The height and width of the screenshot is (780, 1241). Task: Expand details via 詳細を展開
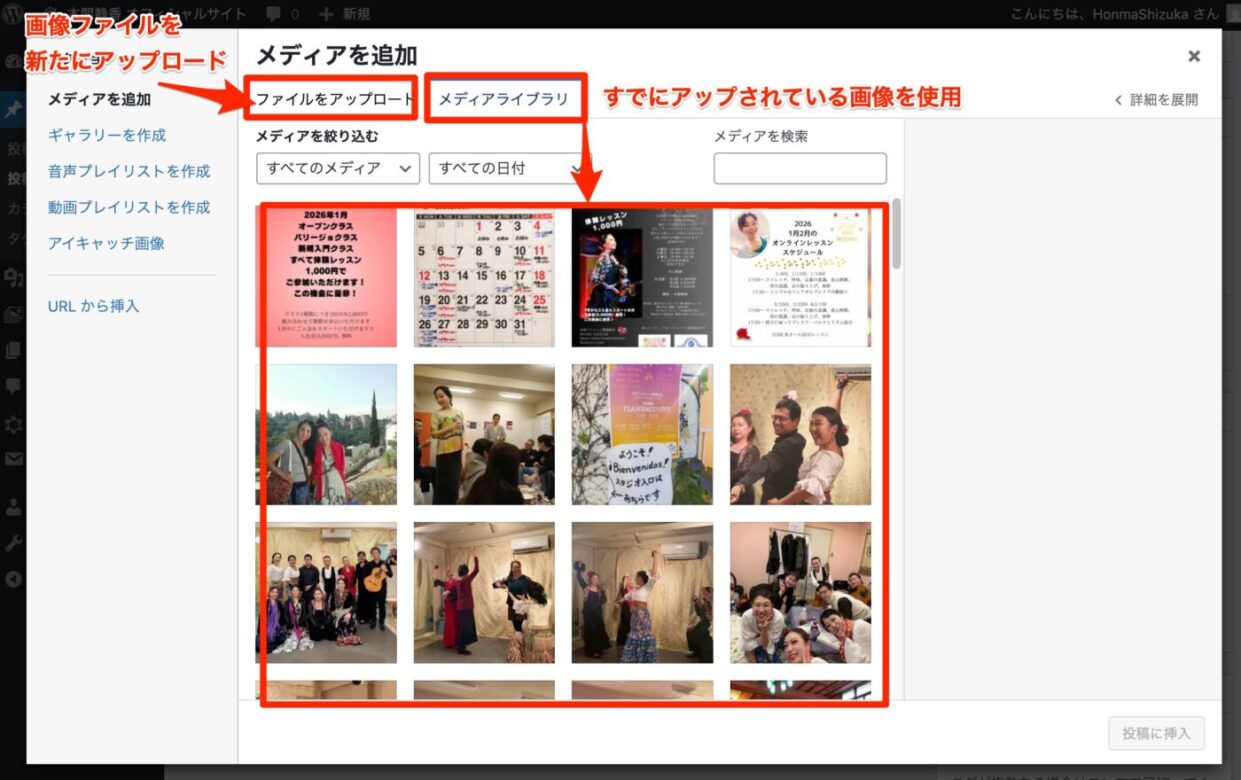[x=1156, y=100]
